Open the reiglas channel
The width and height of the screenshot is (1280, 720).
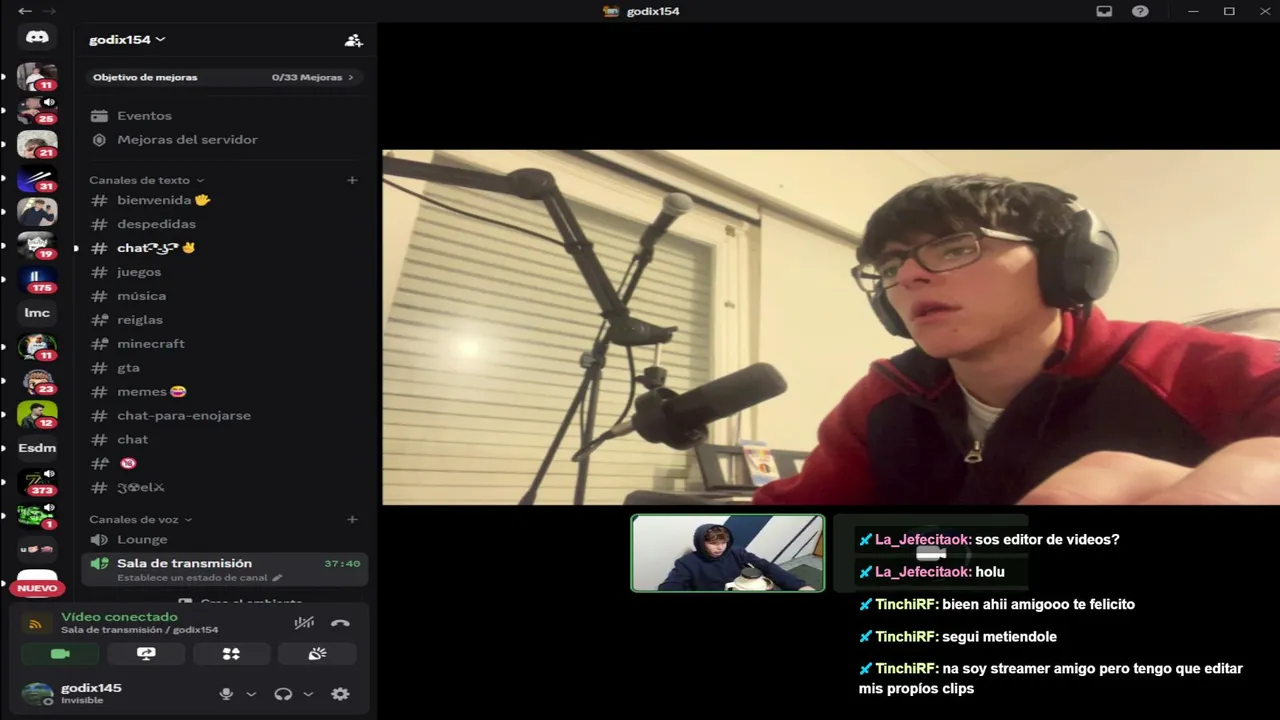pos(224,320)
